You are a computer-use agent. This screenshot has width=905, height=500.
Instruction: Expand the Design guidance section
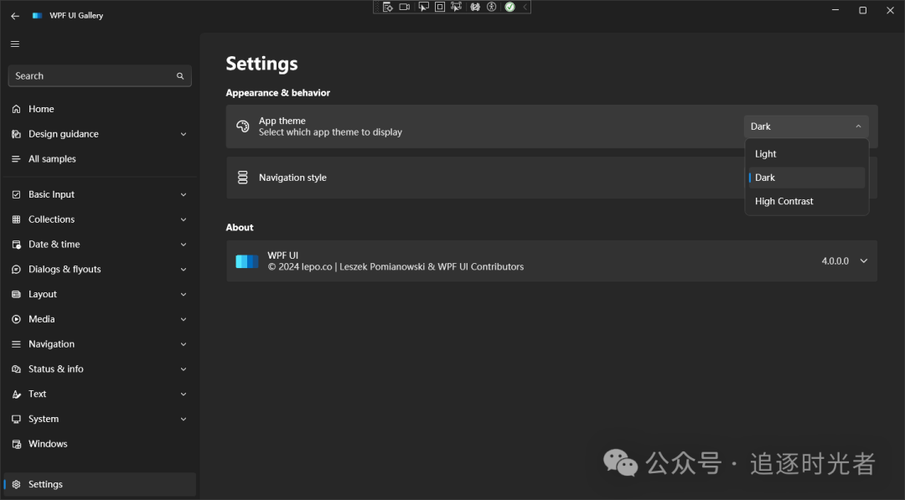(x=183, y=134)
